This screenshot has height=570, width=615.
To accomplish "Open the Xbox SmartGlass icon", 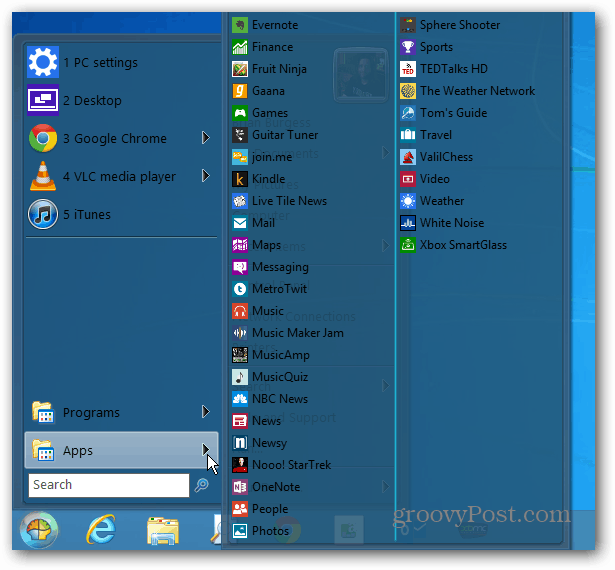I will click(x=408, y=245).
